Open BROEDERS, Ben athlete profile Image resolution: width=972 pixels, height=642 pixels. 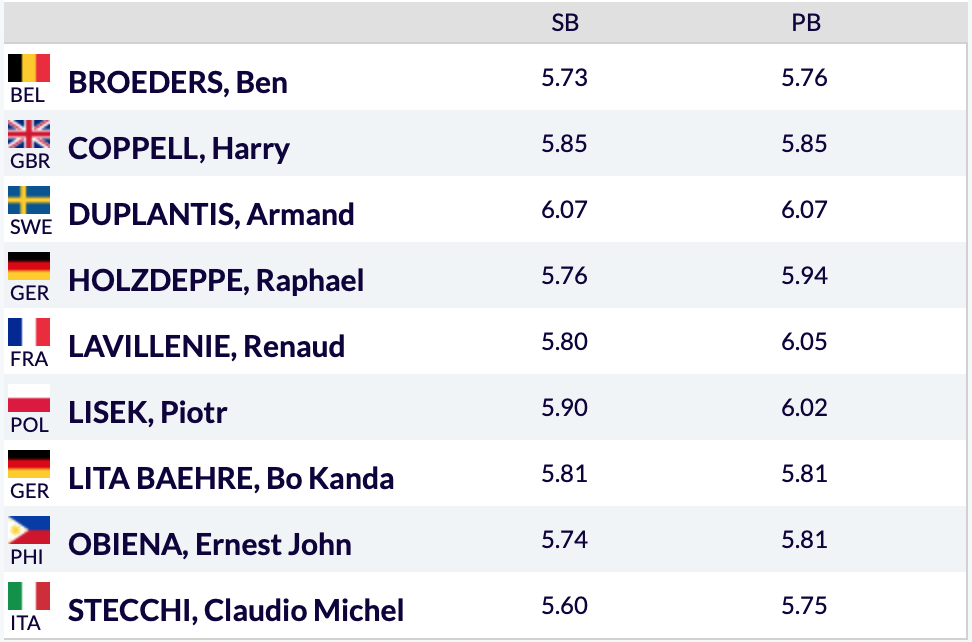point(178,82)
